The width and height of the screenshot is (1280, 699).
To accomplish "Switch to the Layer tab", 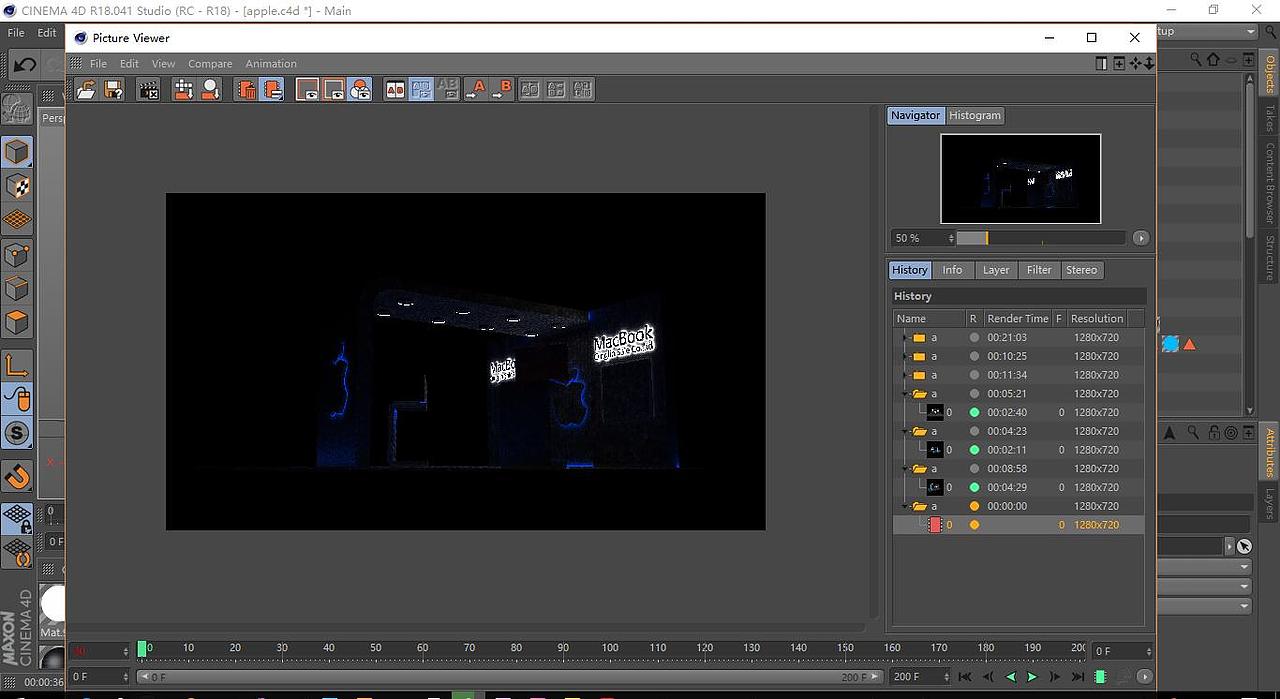I will pyautogui.click(x=996, y=270).
